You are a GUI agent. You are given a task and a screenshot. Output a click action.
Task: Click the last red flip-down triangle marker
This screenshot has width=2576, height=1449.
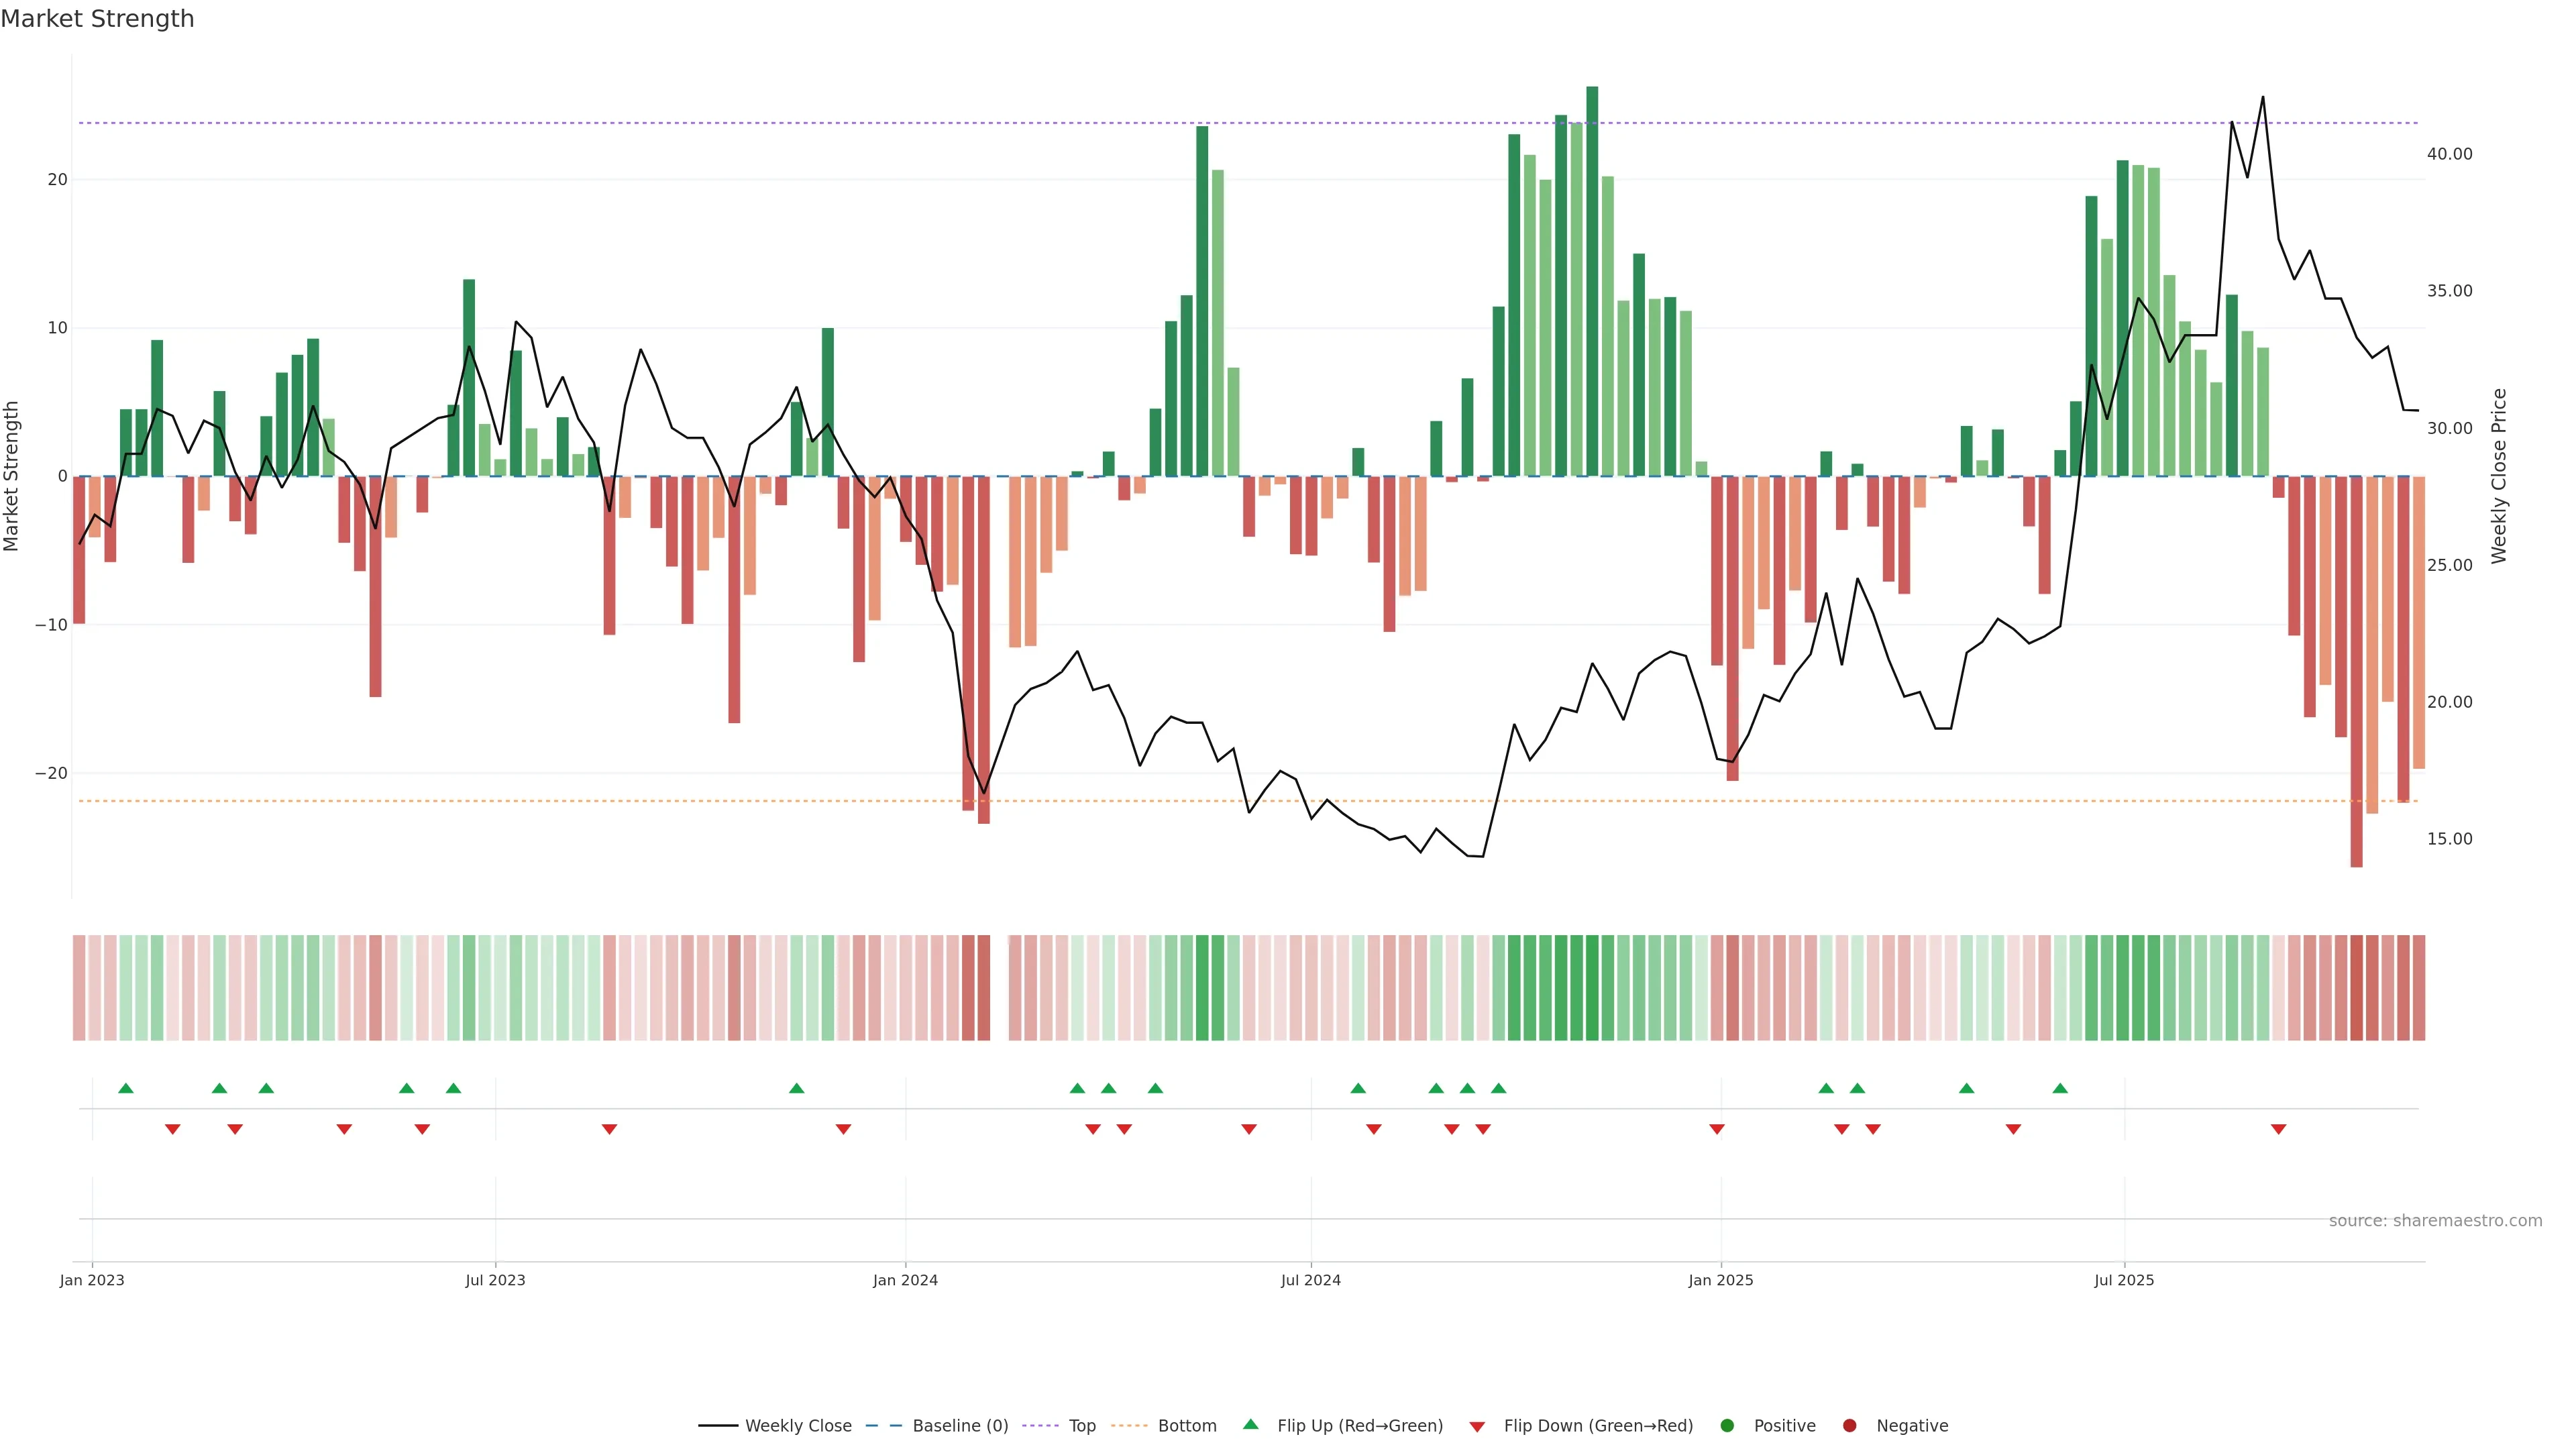pyautogui.click(x=2278, y=1129)
